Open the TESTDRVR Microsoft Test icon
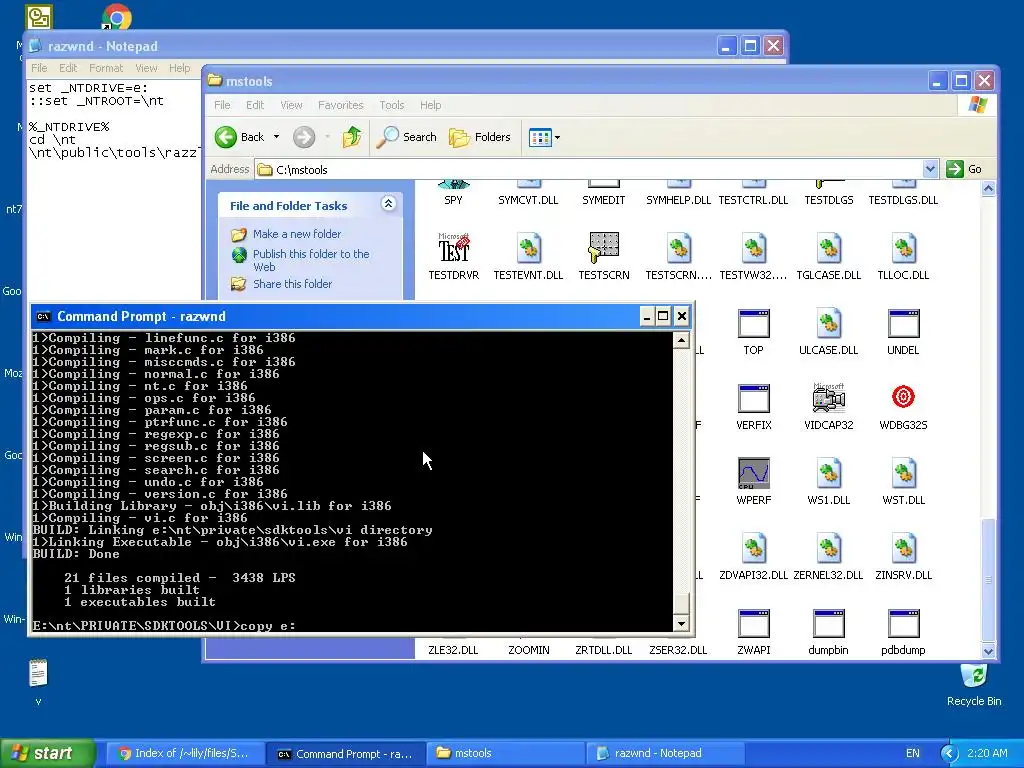This screenshot has width=1024, height=768. click(x=454, y=248)
